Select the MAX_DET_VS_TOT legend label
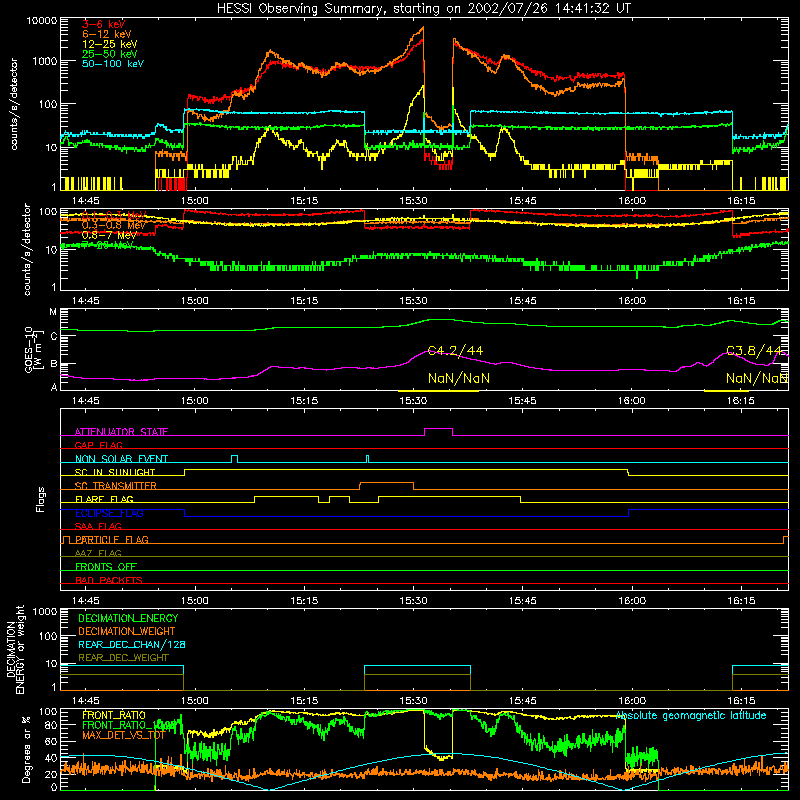The width and height of the screenshot is (800, 800). (x=124, y=735)
